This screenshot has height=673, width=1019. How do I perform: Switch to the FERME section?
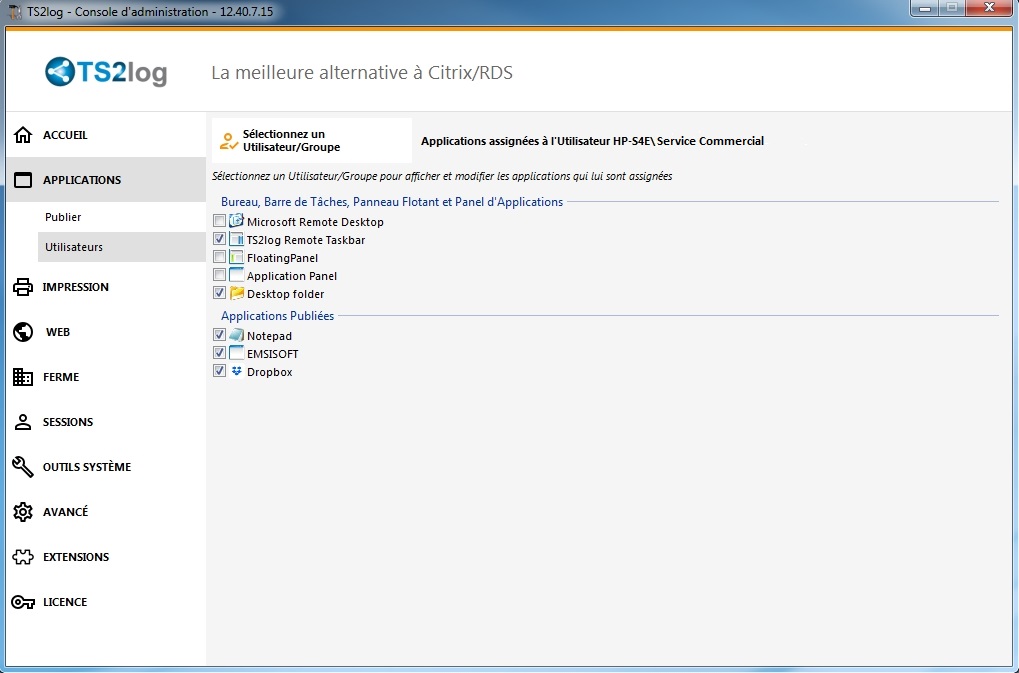pyautogui.click(x=106, y=377)
